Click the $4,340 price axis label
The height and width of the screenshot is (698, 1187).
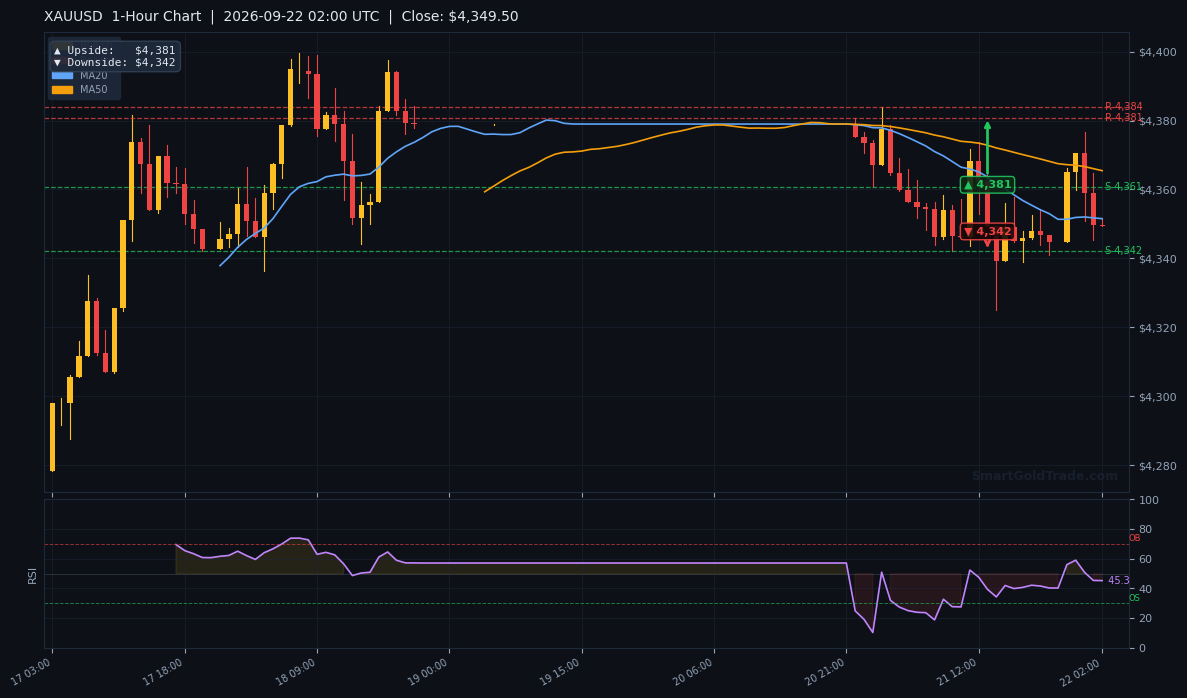(1157, 259)
